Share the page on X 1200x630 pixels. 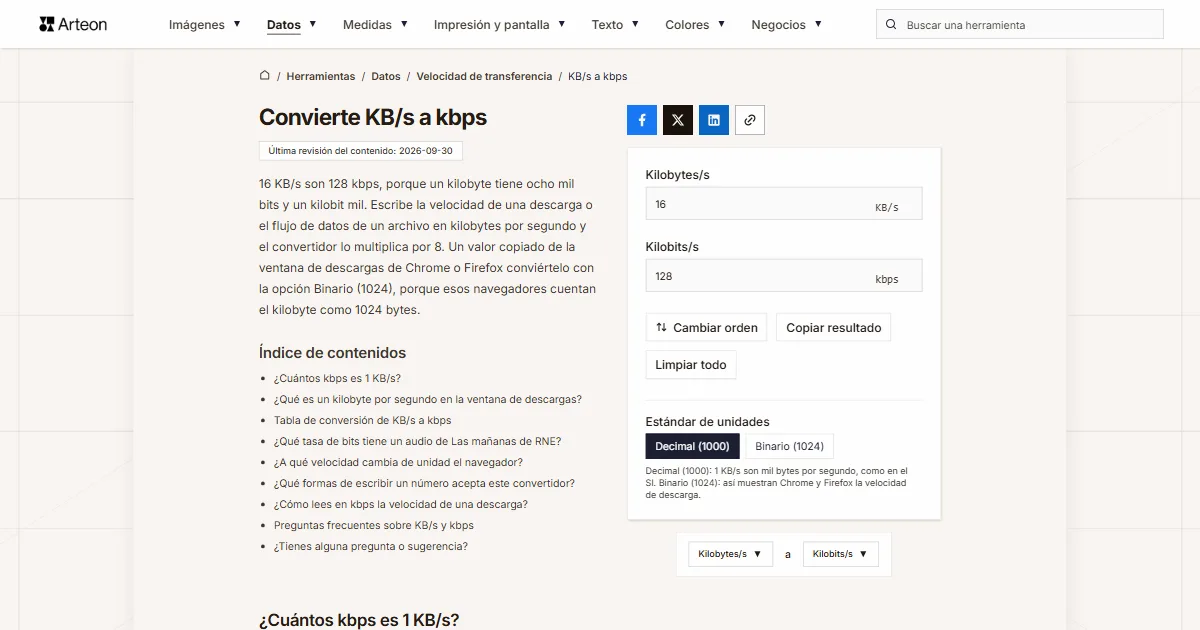click(678, 120)
